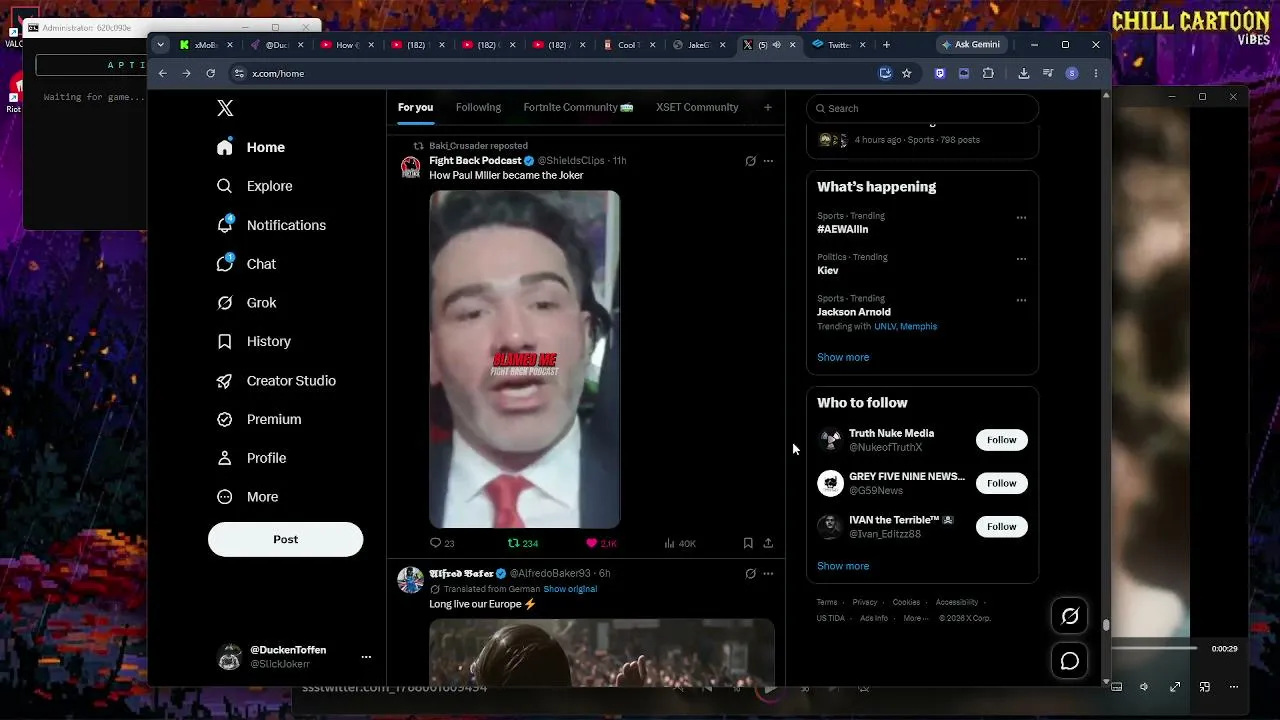Toggle mute in the media player window

pyautogui.click(x=1144, y=687)
